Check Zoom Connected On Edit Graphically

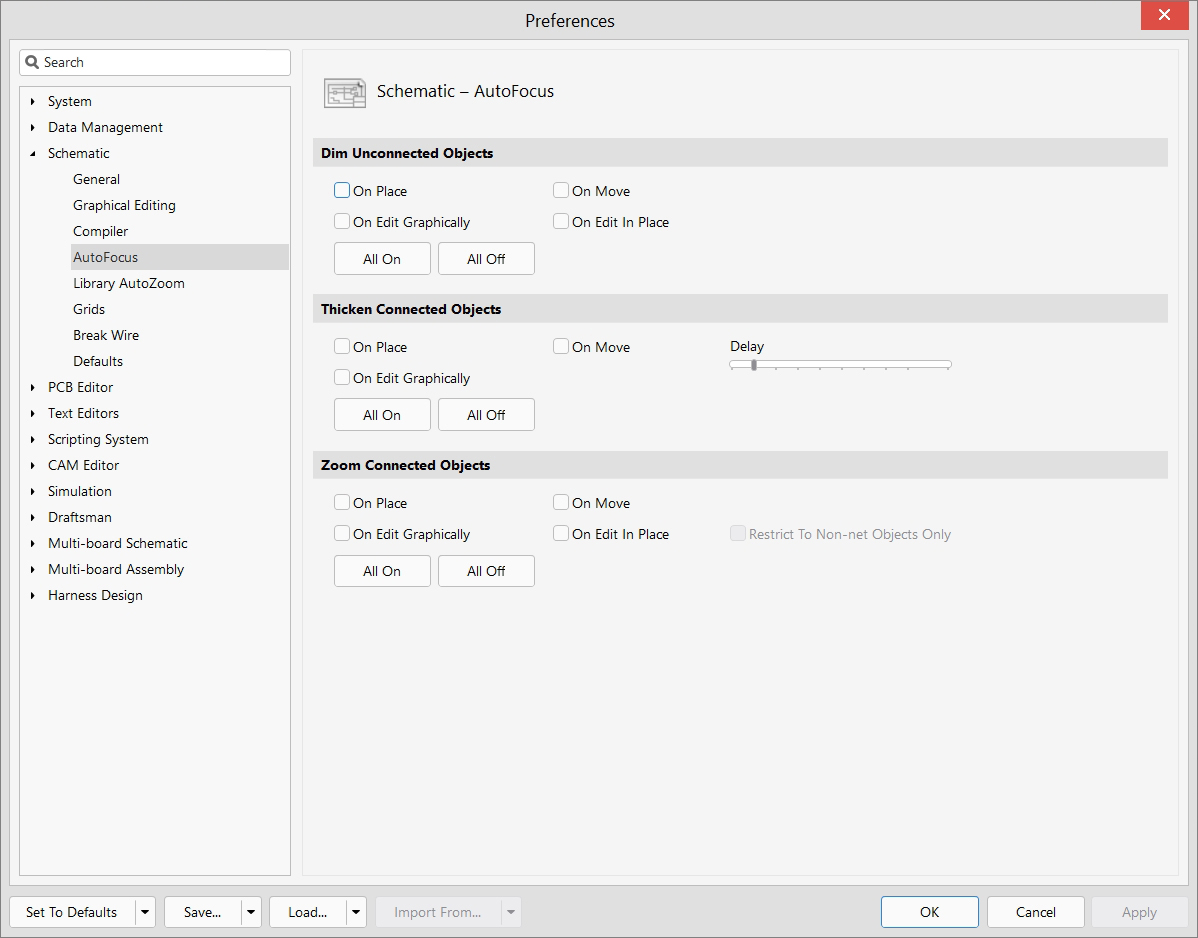point(342,533)
